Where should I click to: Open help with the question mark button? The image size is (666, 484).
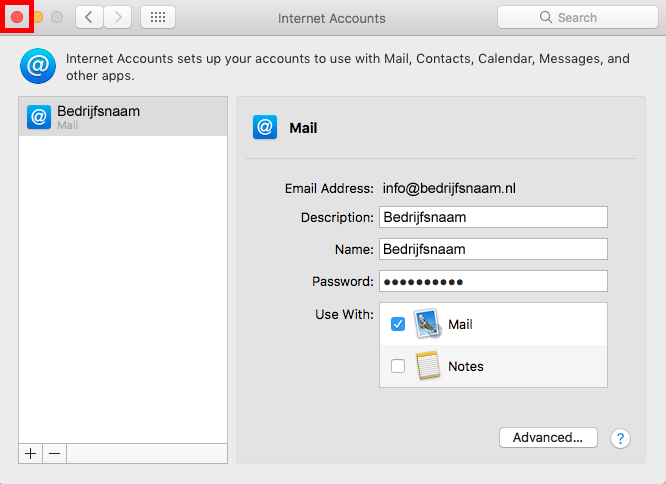pyautogui.click(x=620, y=438)
